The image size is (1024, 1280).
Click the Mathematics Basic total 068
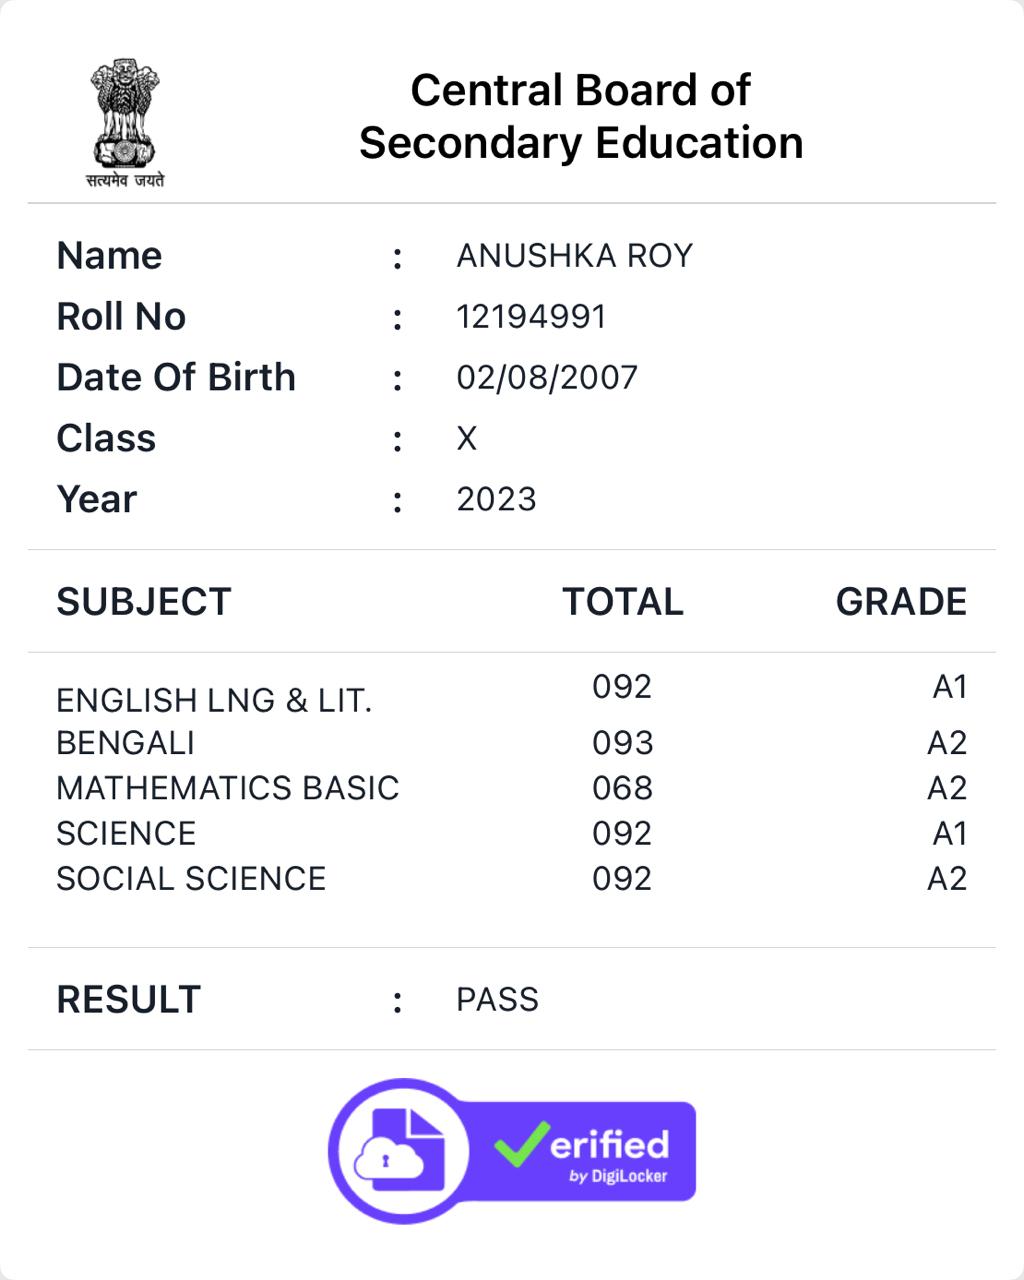click(x=622, y=788)
